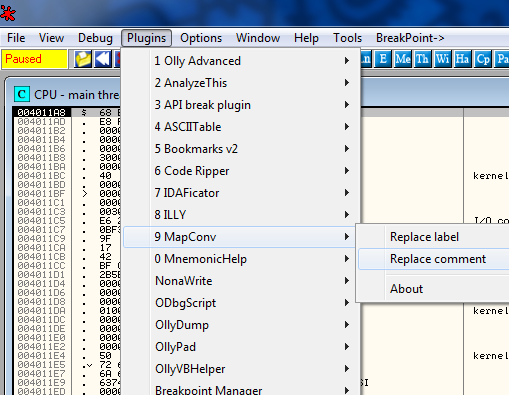Select address row 004011E5
The image size is (509, 395).
coord(41,365)
